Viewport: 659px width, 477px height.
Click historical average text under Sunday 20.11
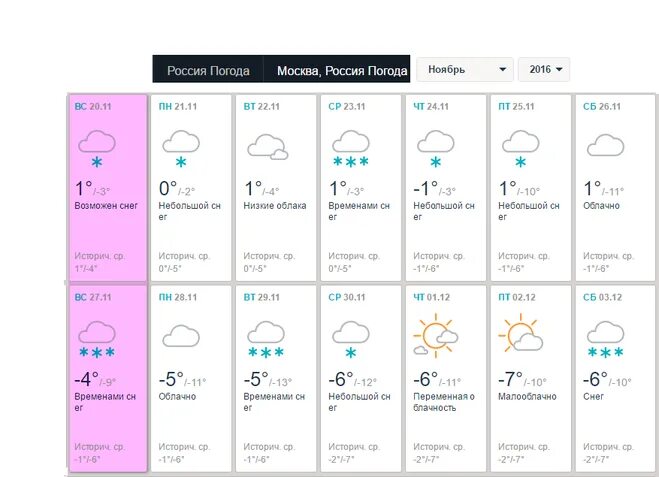click(99, 262)
